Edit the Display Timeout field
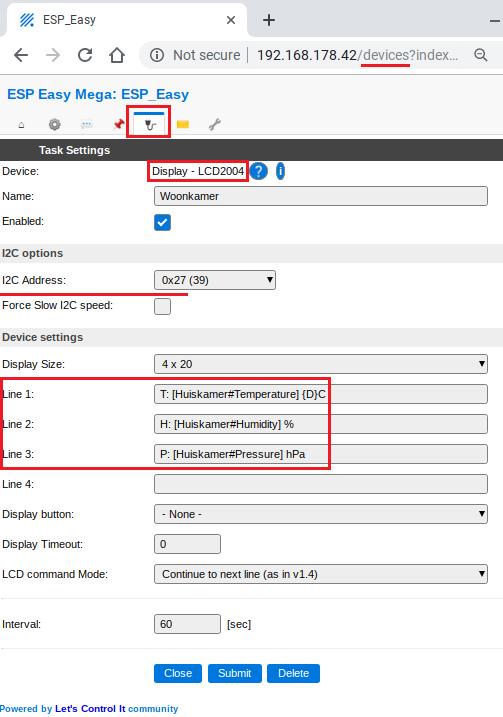 pyautogui.click(x=187, y=544)
